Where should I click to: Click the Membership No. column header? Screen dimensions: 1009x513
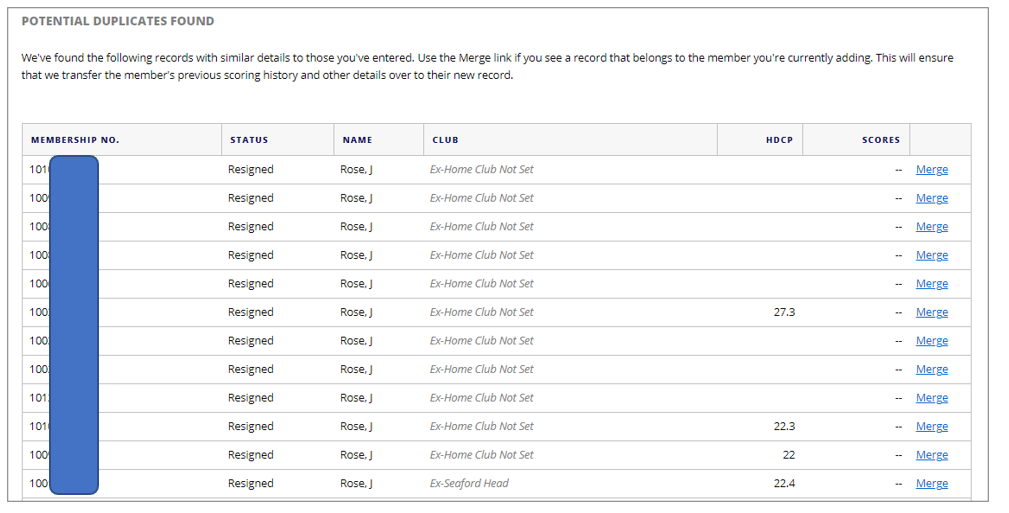tap(75, 140)
